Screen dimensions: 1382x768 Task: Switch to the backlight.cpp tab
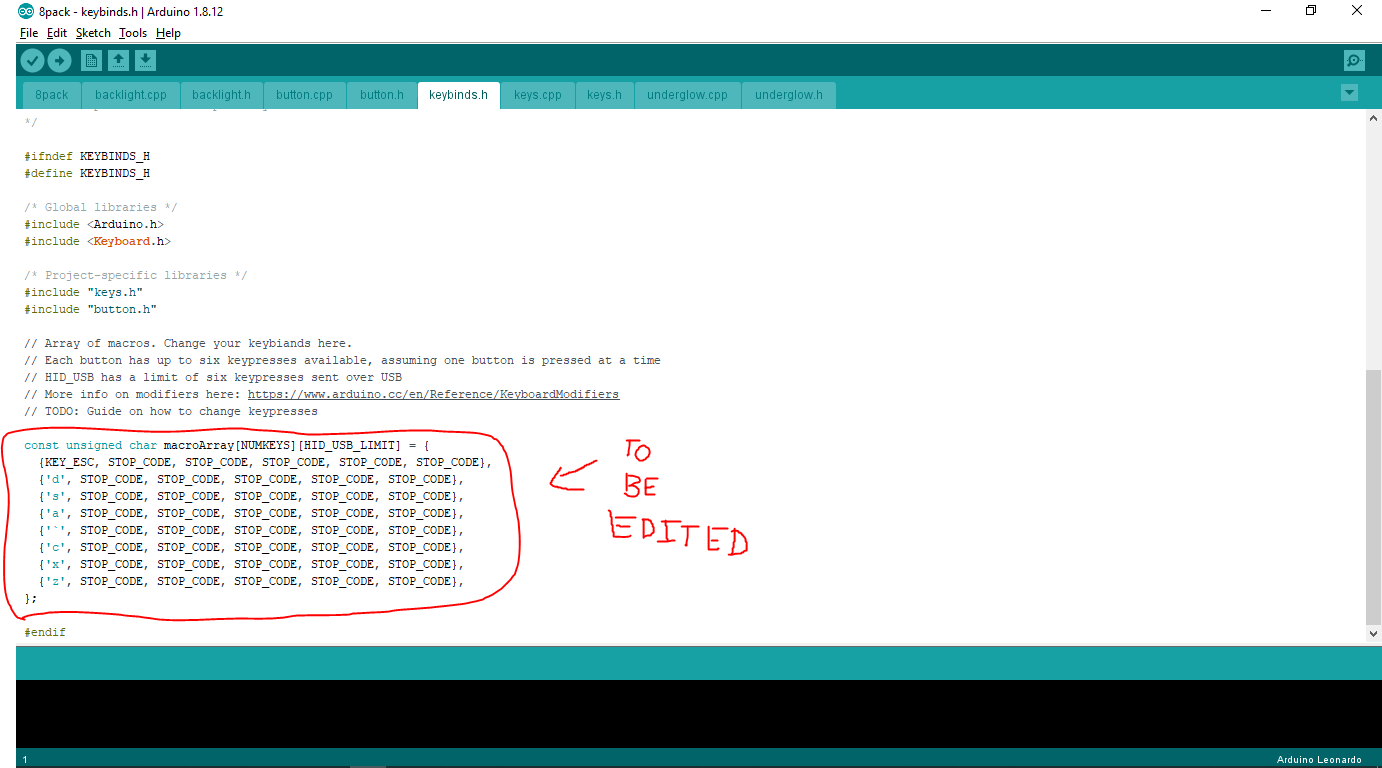pos(131,95)
